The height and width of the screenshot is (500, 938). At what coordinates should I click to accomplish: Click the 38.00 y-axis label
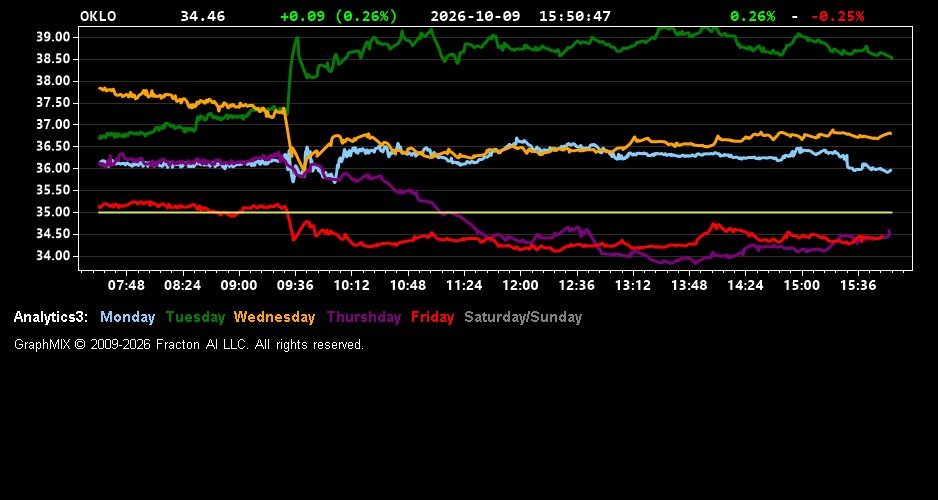coord(54,81)
